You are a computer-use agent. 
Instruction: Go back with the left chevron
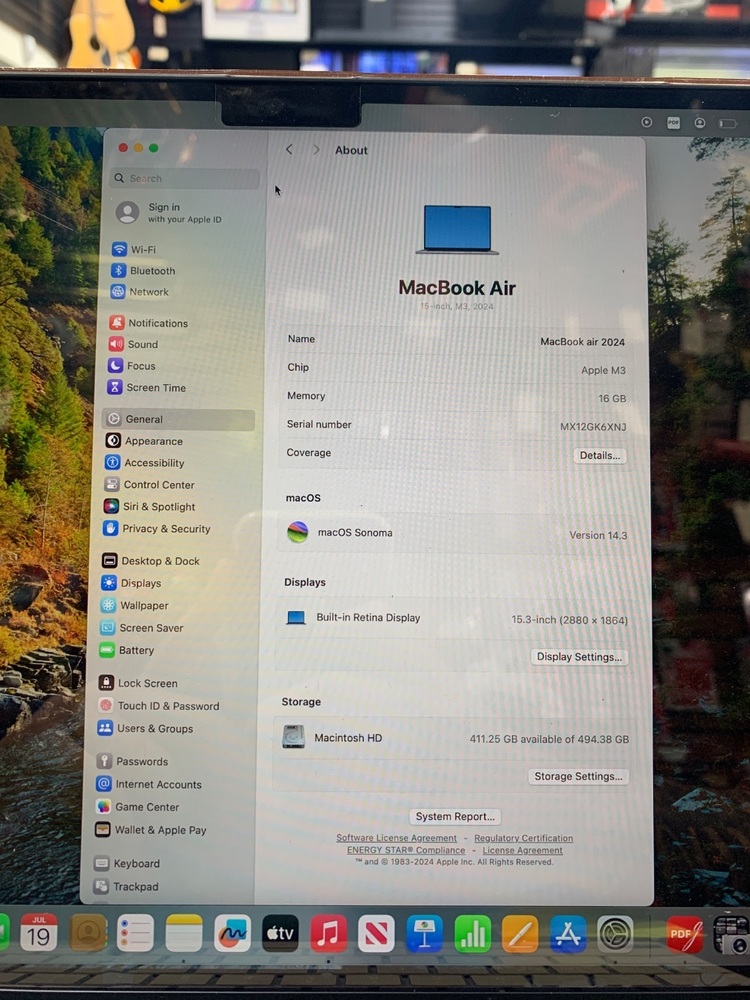point(289,149)
